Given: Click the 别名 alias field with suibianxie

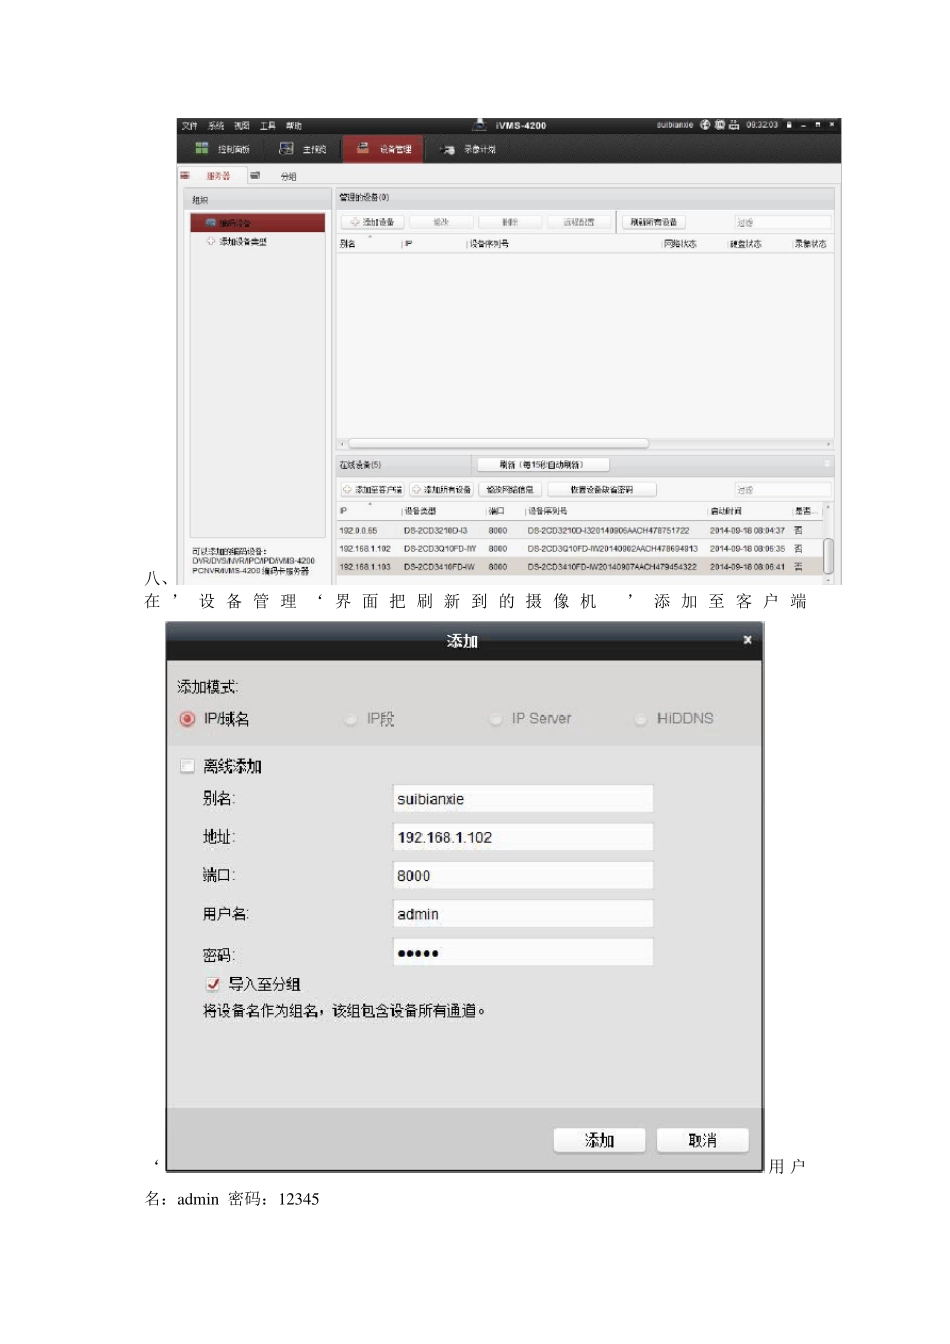Looking at the screenshot, I should pyautogui.click(x=523, y=799).
